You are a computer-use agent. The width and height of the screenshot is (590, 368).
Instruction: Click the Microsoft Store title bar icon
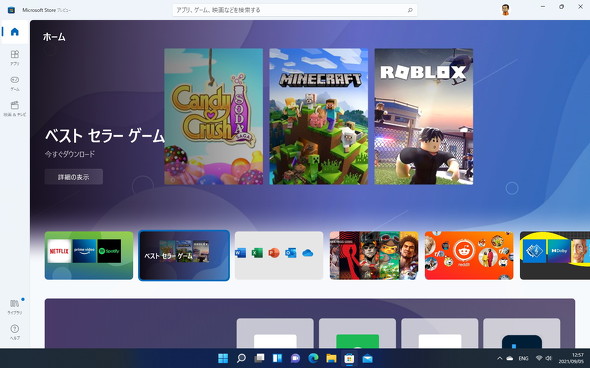11,10
